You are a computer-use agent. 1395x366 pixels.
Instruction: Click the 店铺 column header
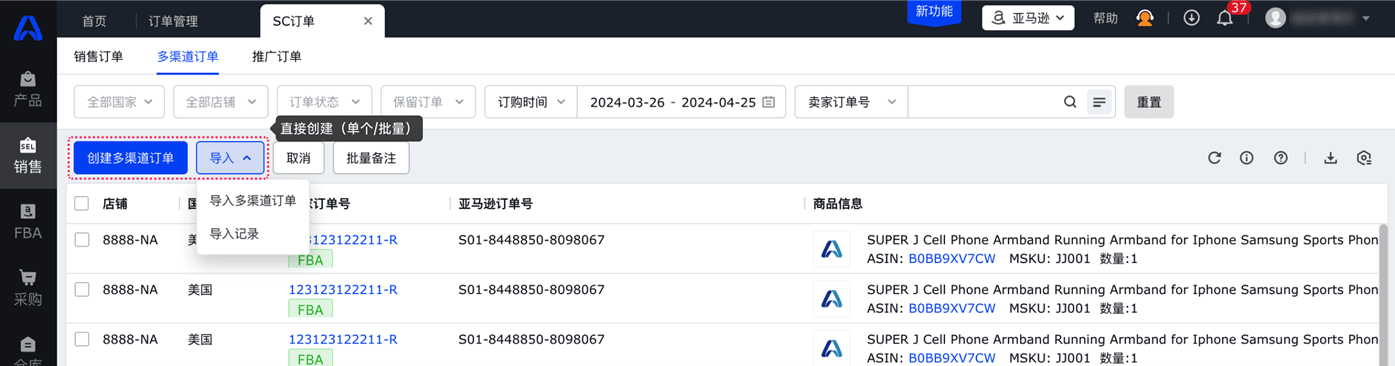pyautogui.click(x=115, y=203)
